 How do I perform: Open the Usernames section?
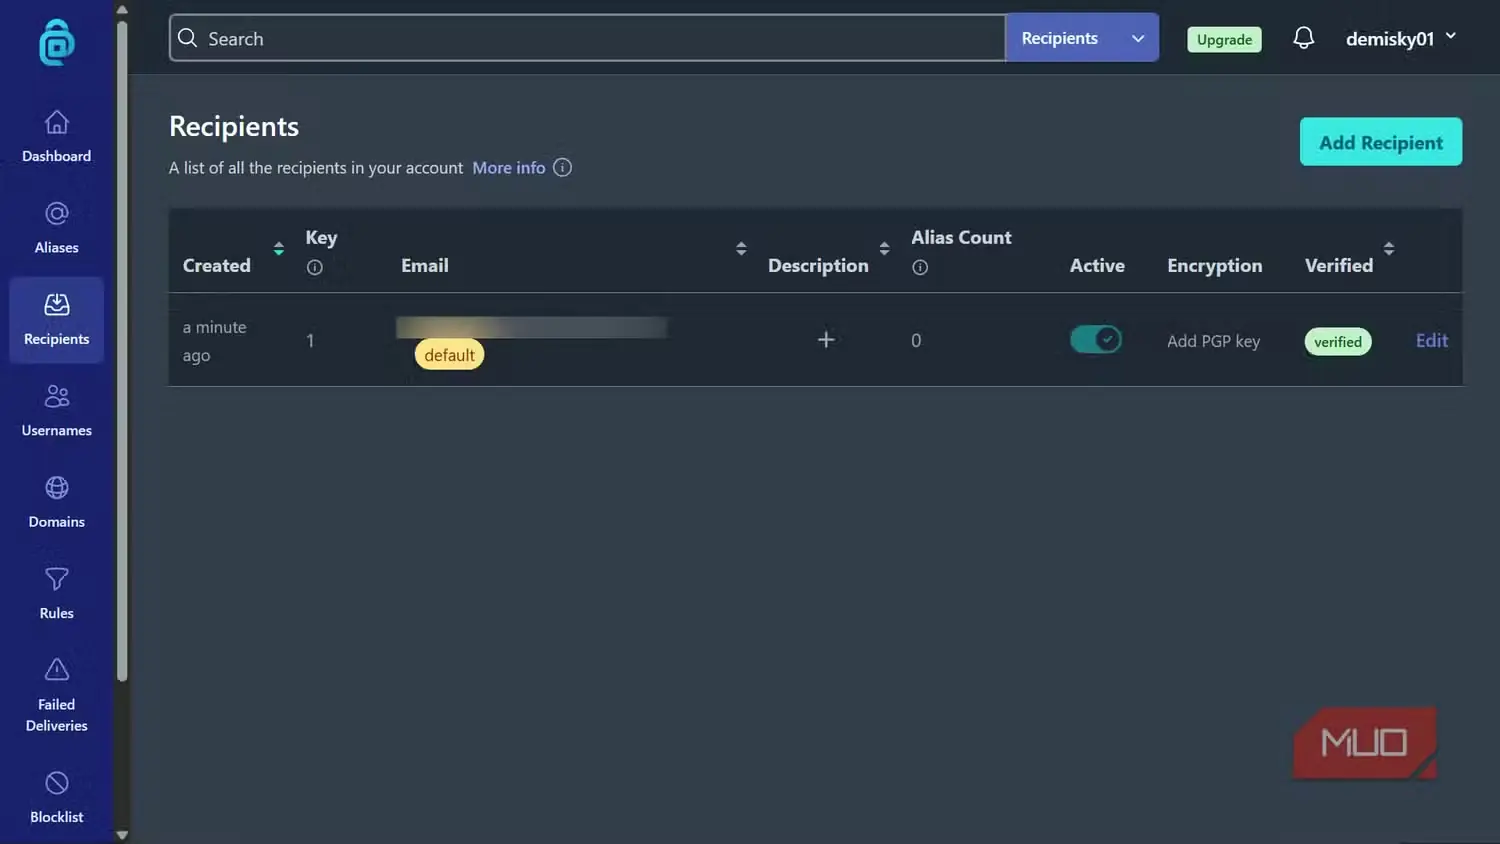[x=57, y=411]
